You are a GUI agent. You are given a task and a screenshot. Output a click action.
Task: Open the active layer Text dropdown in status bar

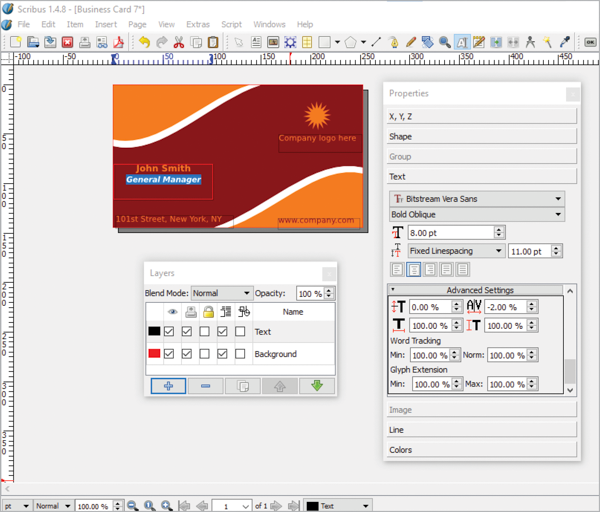coord(338,506)
